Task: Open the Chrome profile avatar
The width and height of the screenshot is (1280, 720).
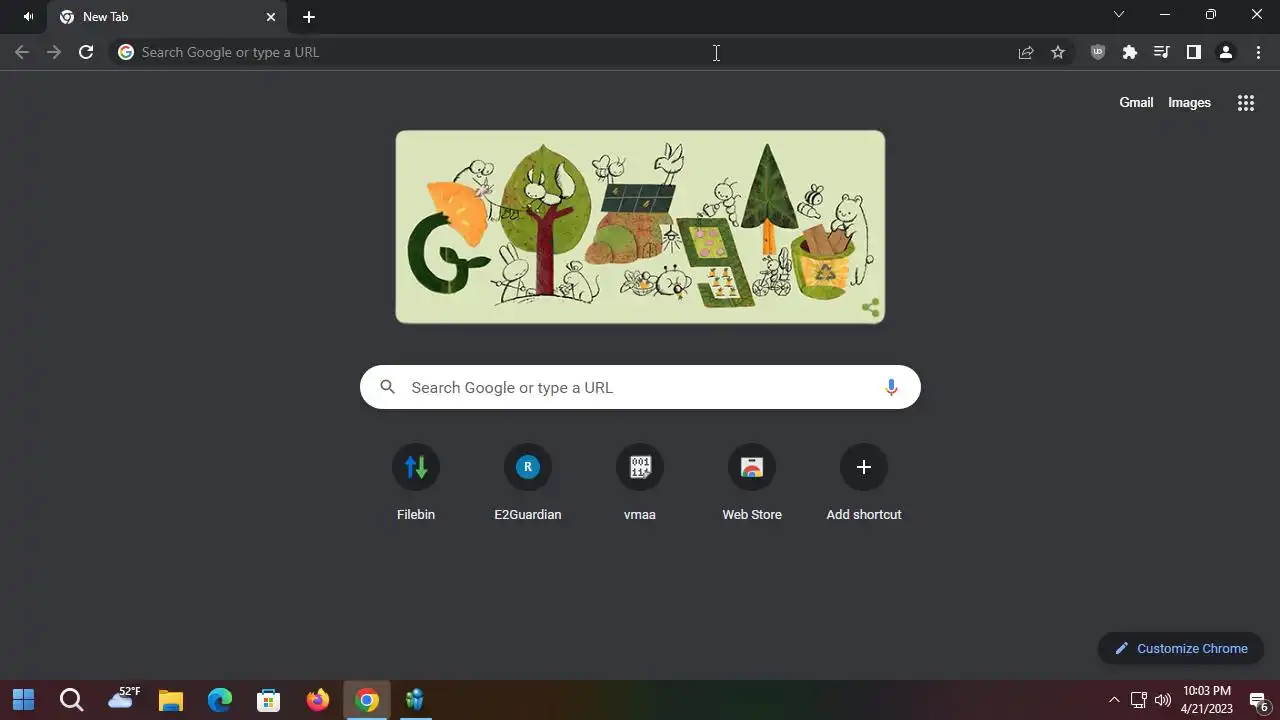Action: [1225, 52]
